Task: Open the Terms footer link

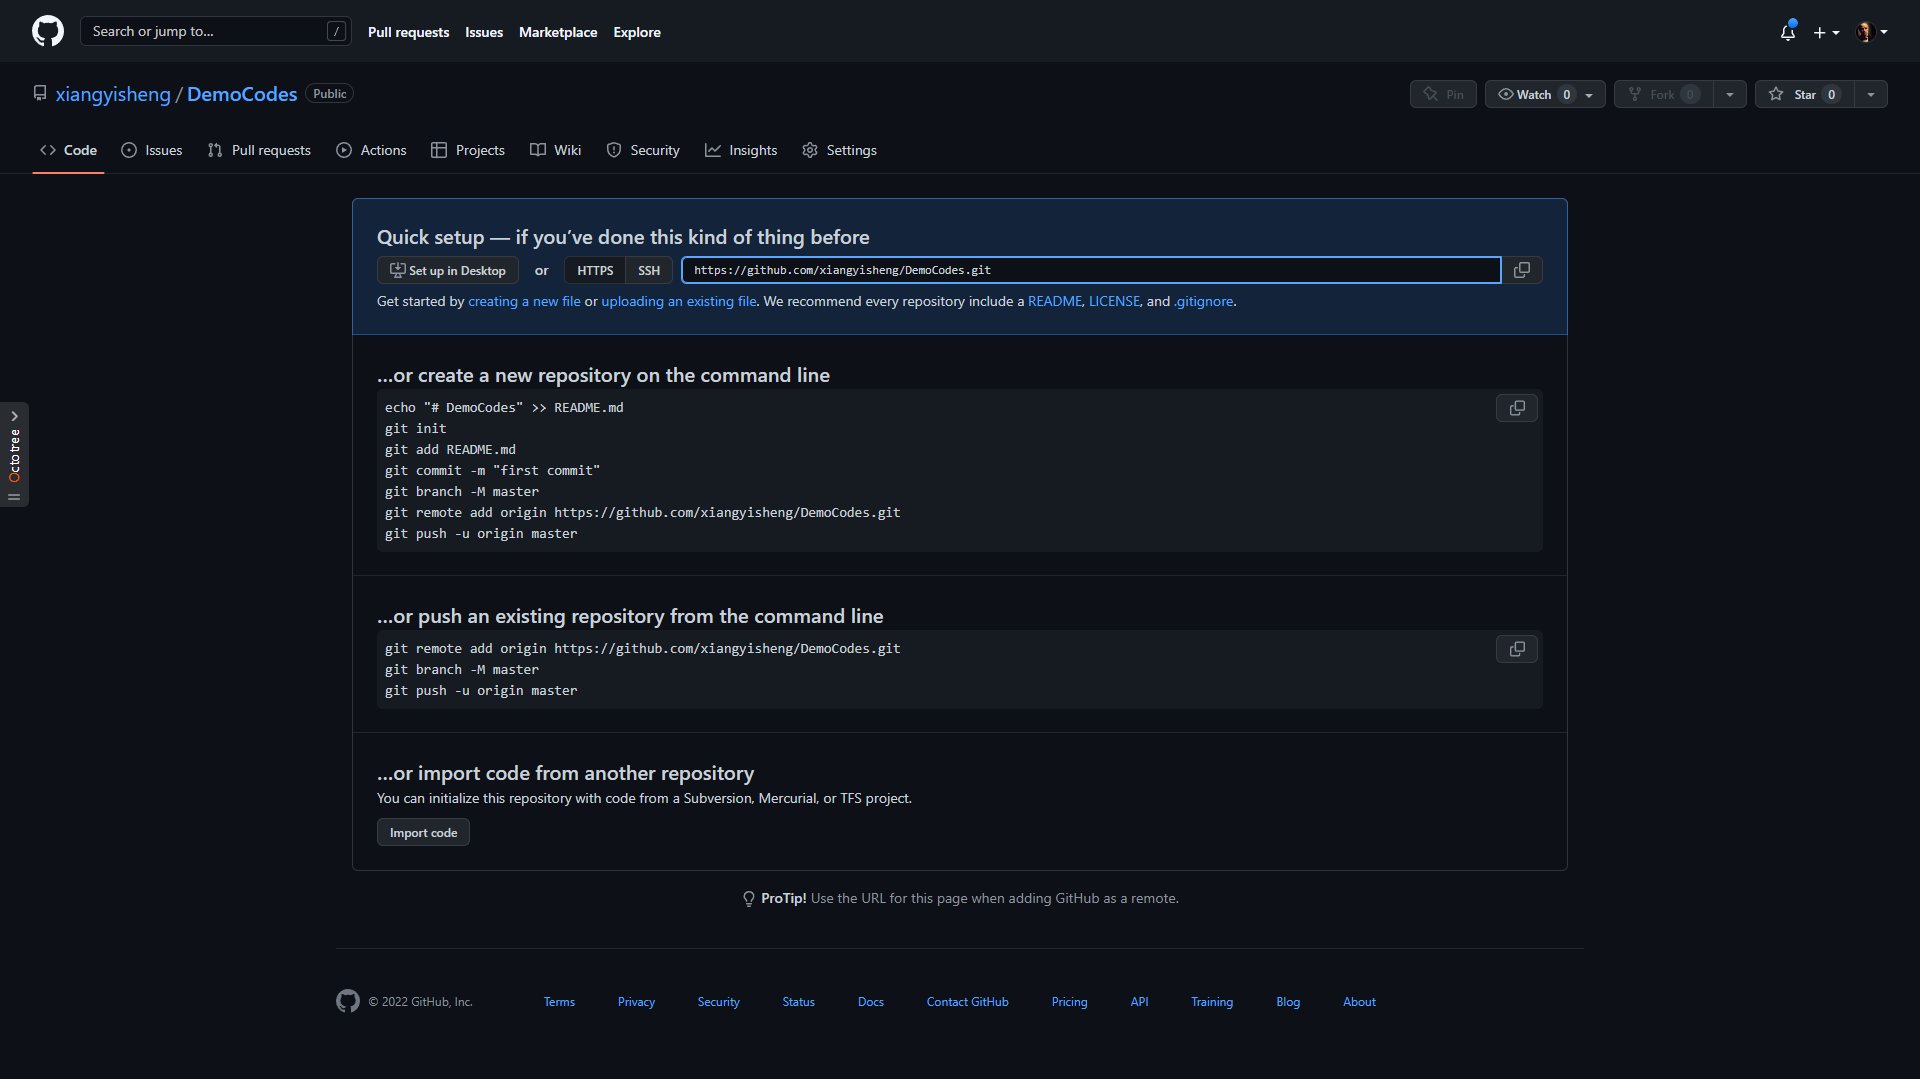Action: click(559, 1002)
